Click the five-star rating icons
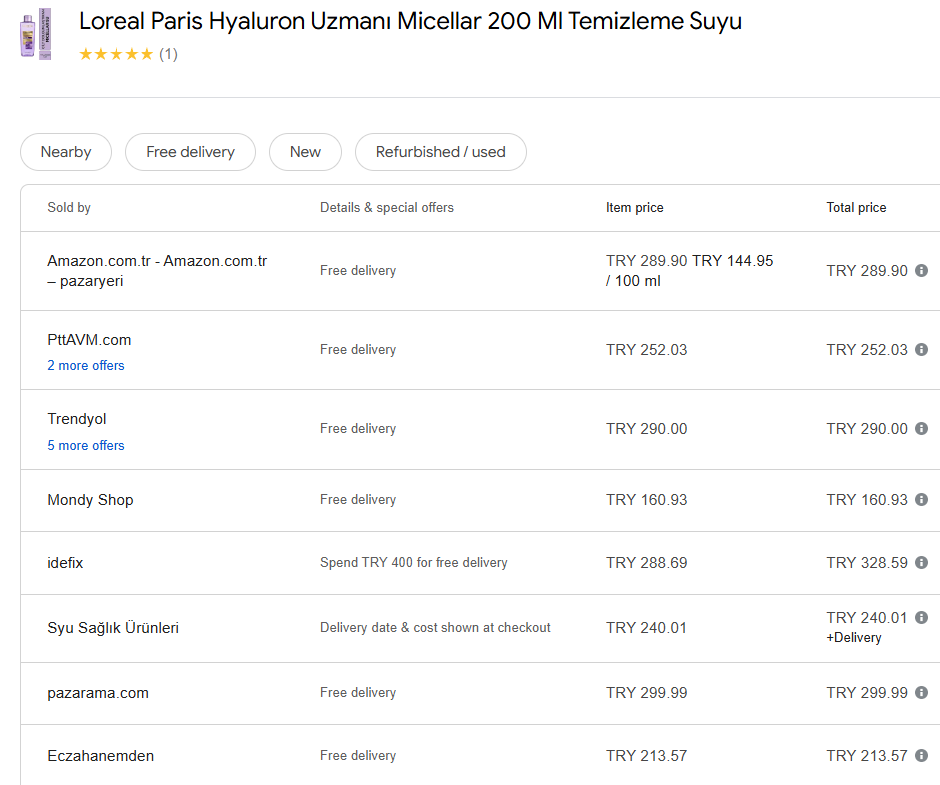940x785 pixels. (x=116, y=55)
